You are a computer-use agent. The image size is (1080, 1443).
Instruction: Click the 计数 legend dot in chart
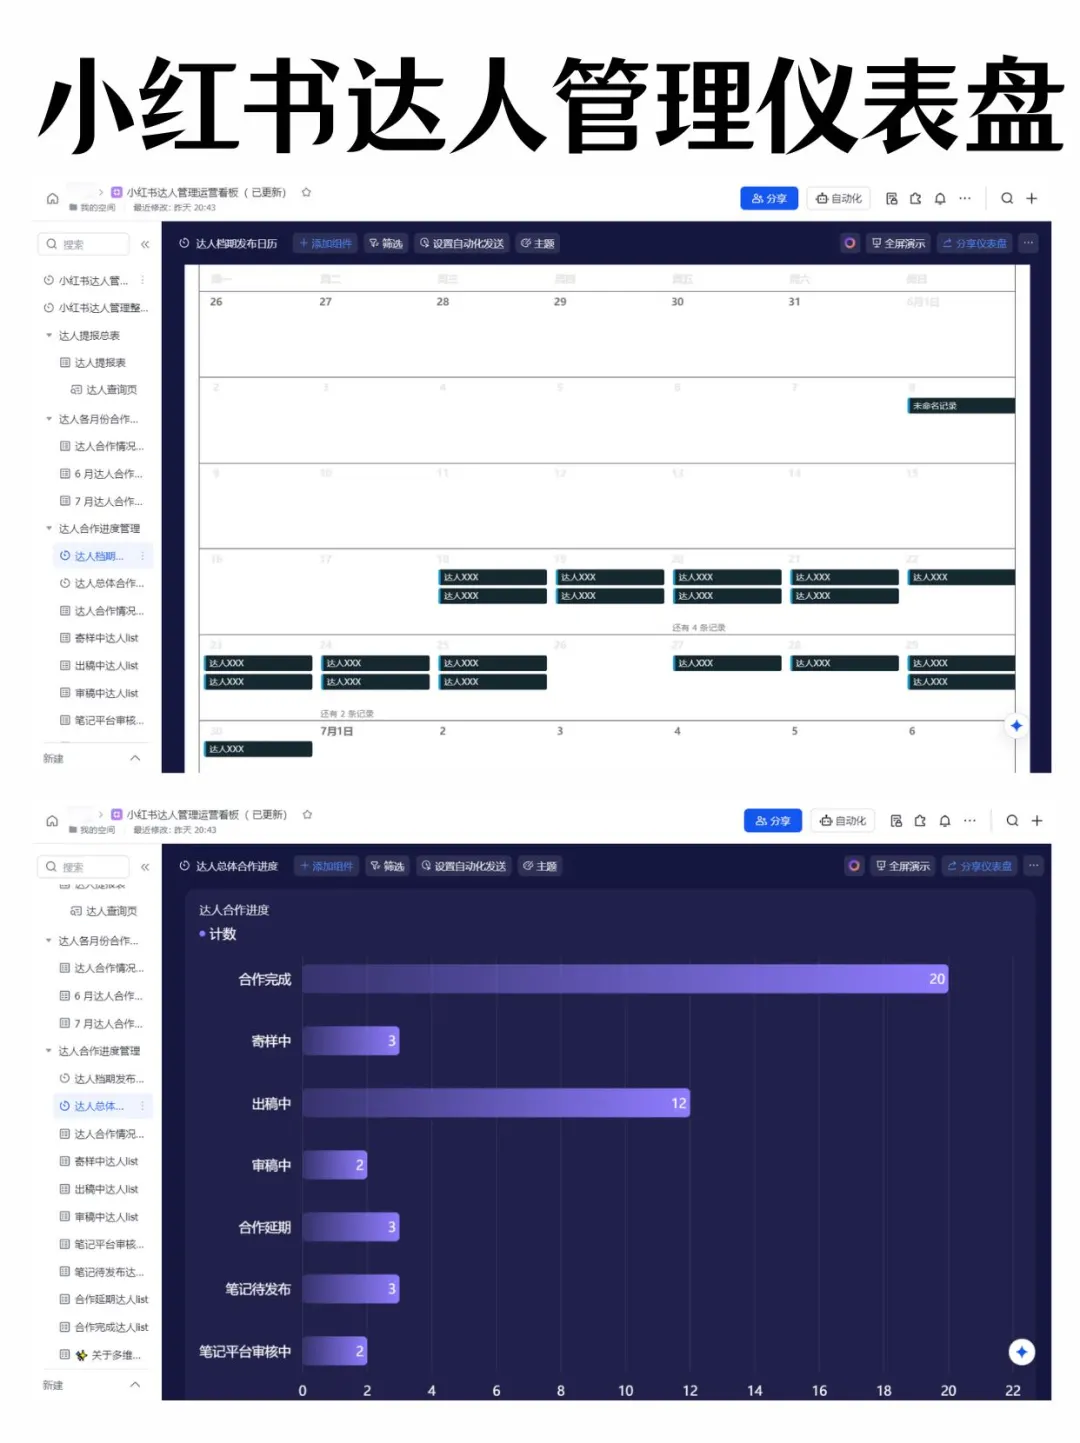point(202,934)
